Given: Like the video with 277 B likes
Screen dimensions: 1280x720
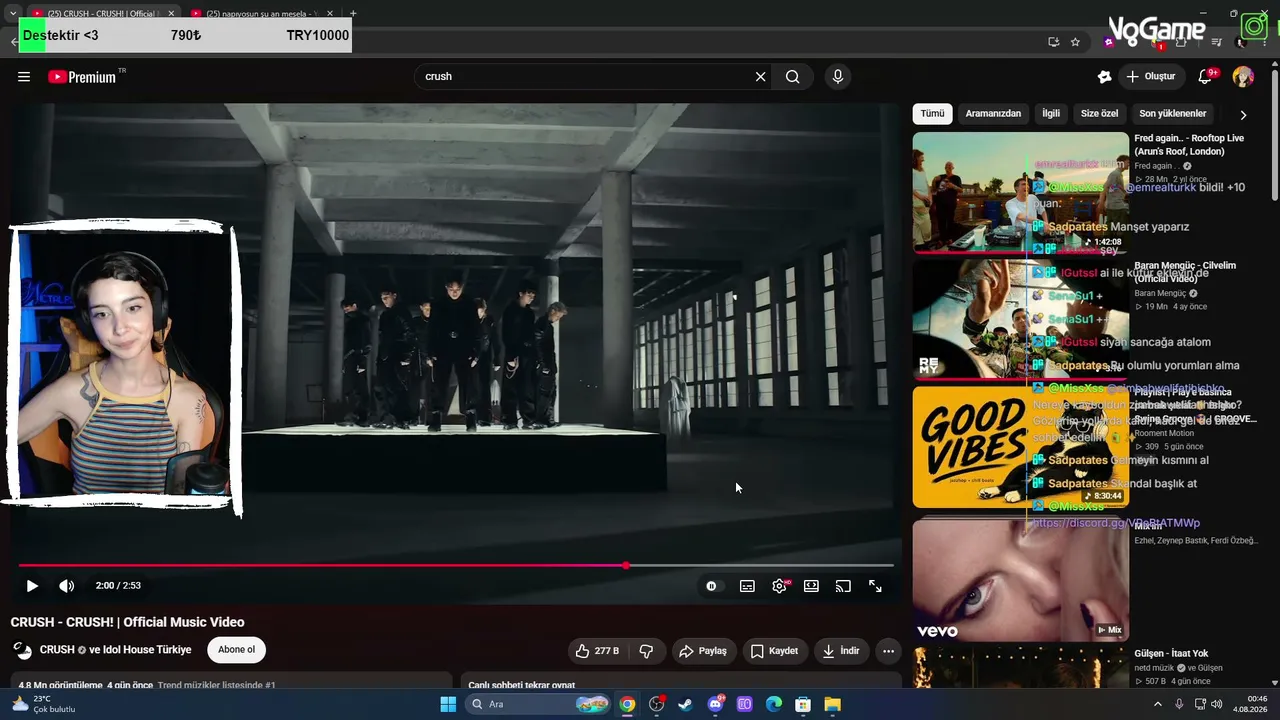Looking at the screenshot, I should [597, 651].
